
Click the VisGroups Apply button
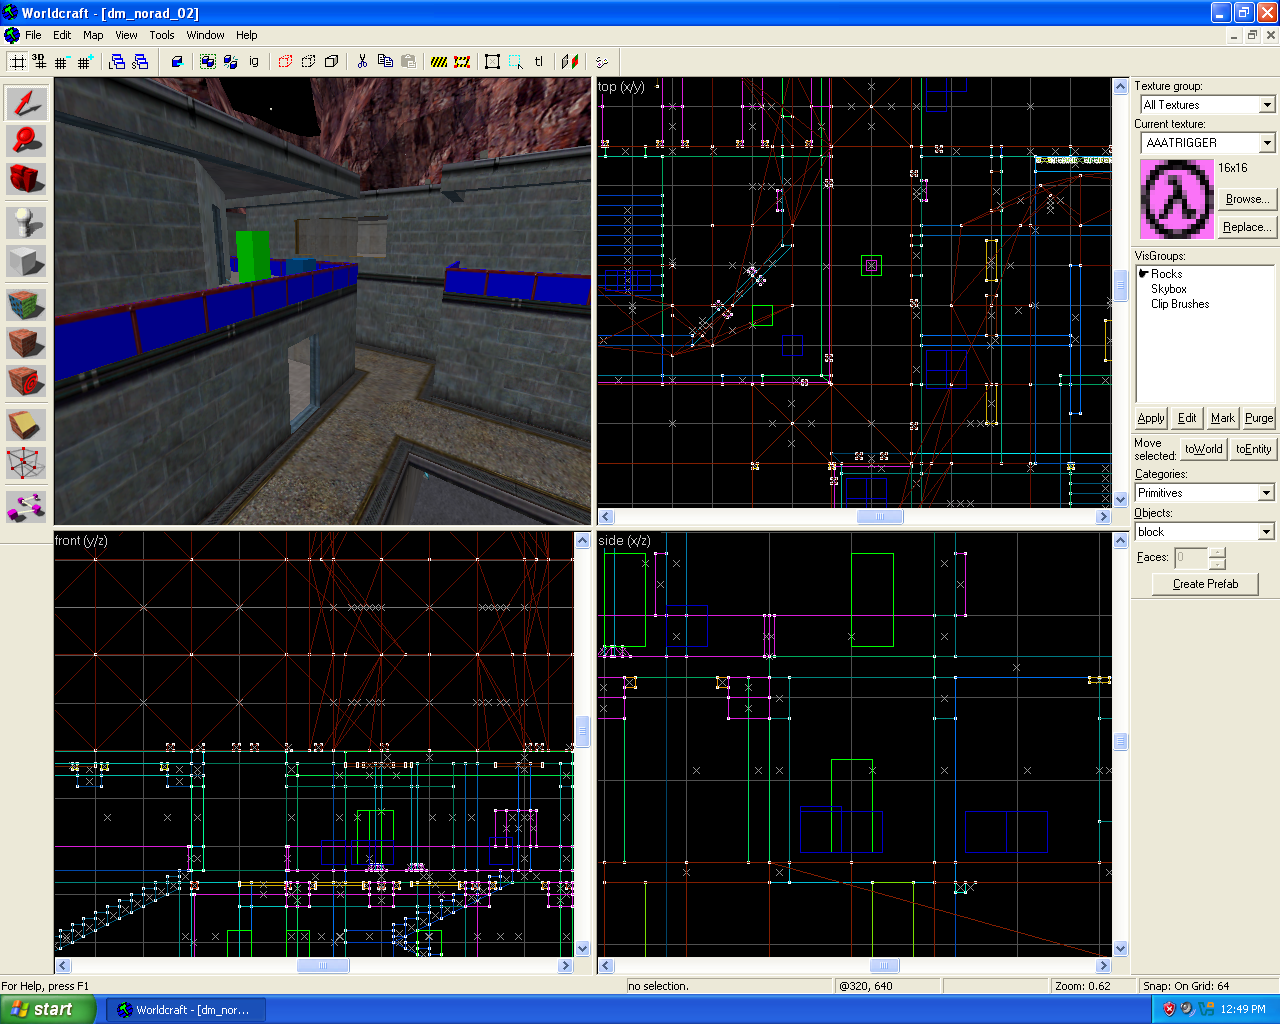[x=1151, y=418]
